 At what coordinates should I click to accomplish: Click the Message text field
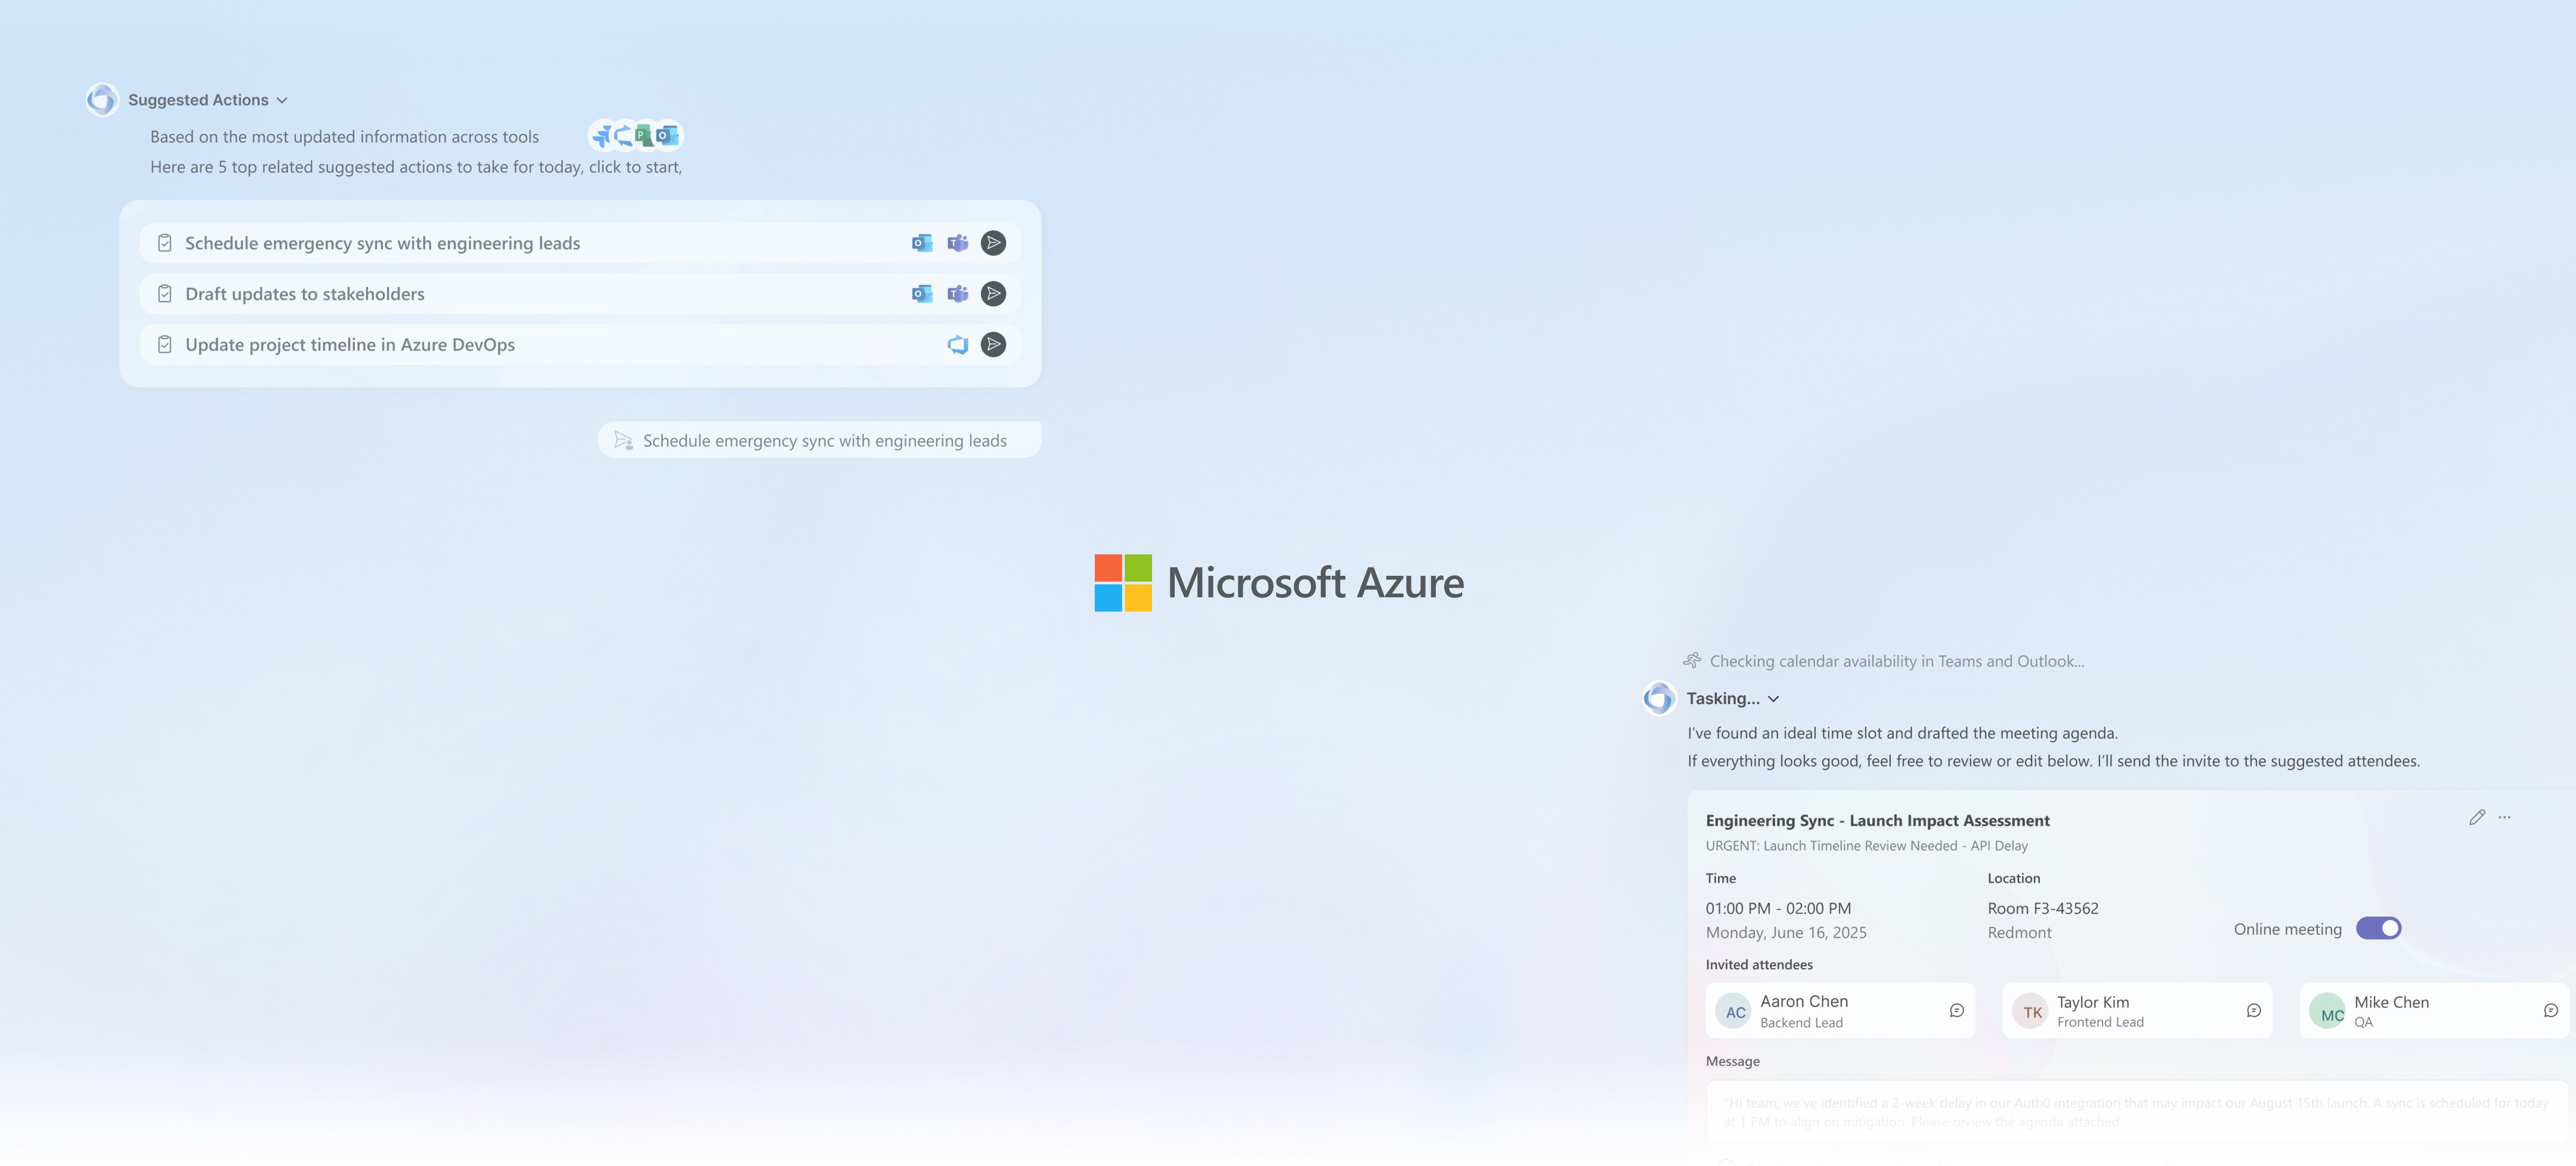(x=2135, y=1112)
